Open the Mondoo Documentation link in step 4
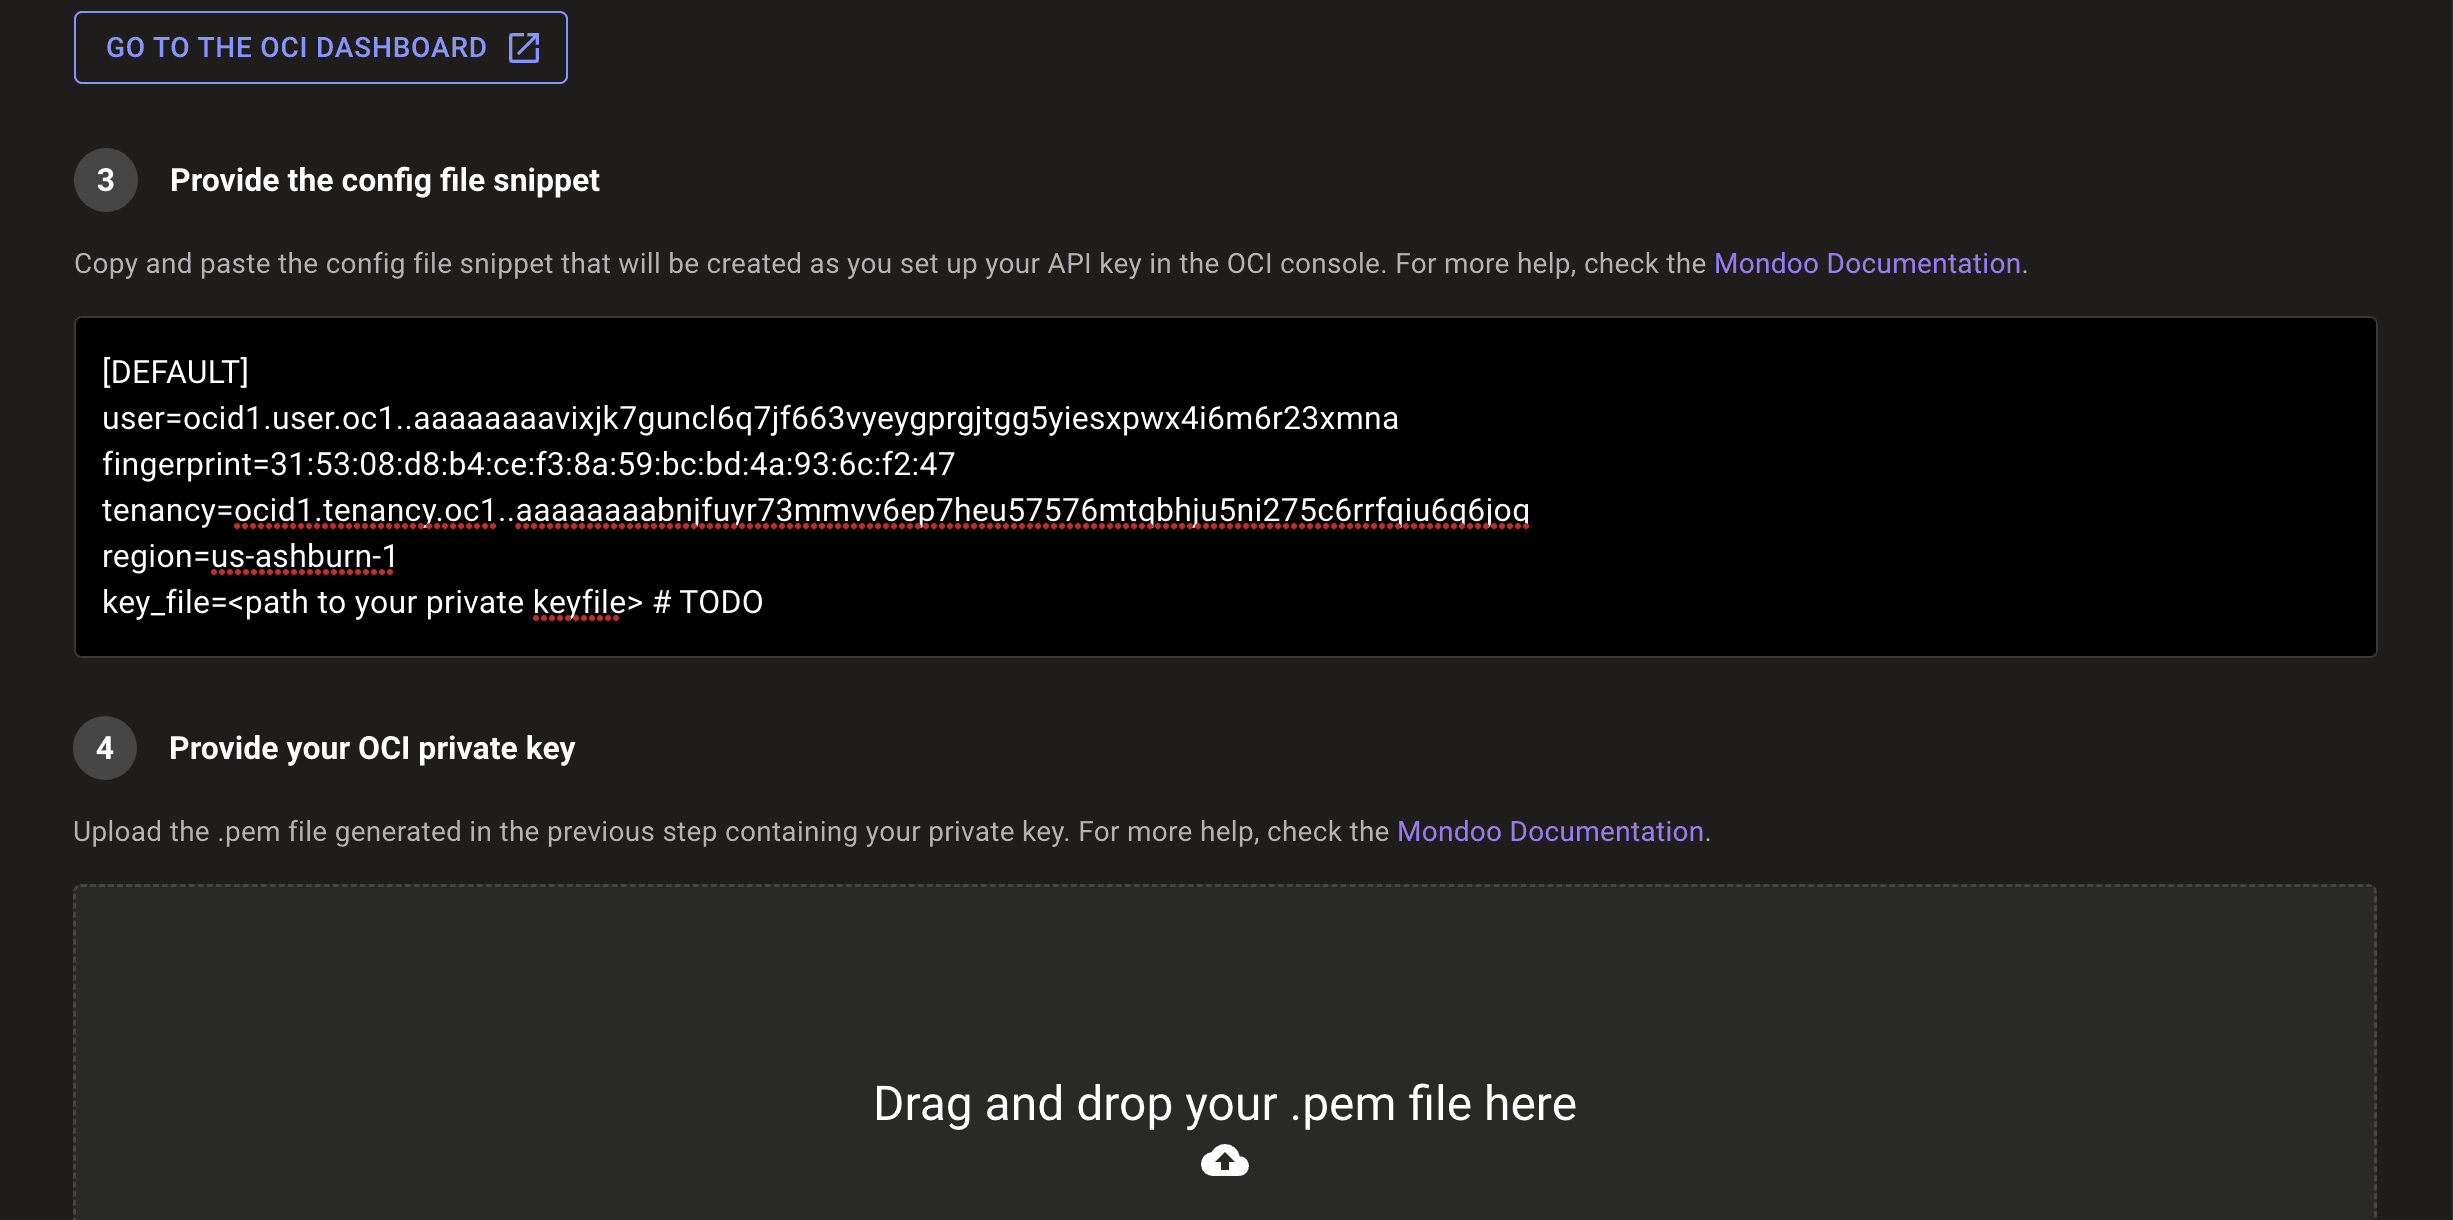The height and width of the screenshot is (1220, 2453). tap(1551, 830)
